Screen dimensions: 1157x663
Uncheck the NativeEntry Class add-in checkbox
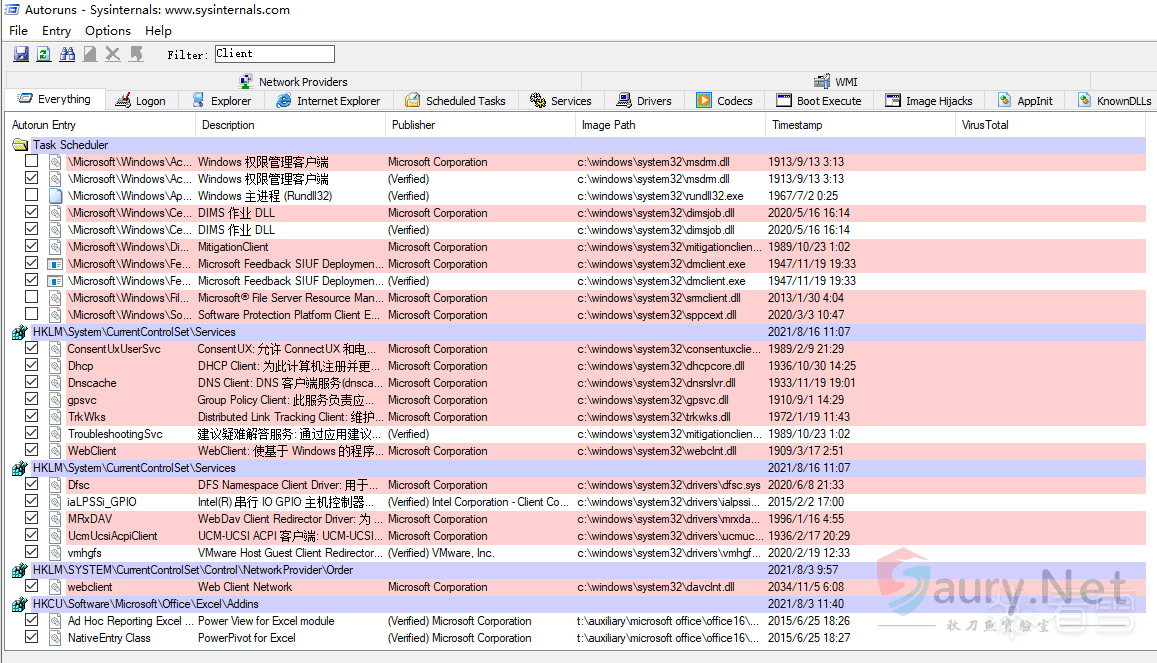[32, 638]
